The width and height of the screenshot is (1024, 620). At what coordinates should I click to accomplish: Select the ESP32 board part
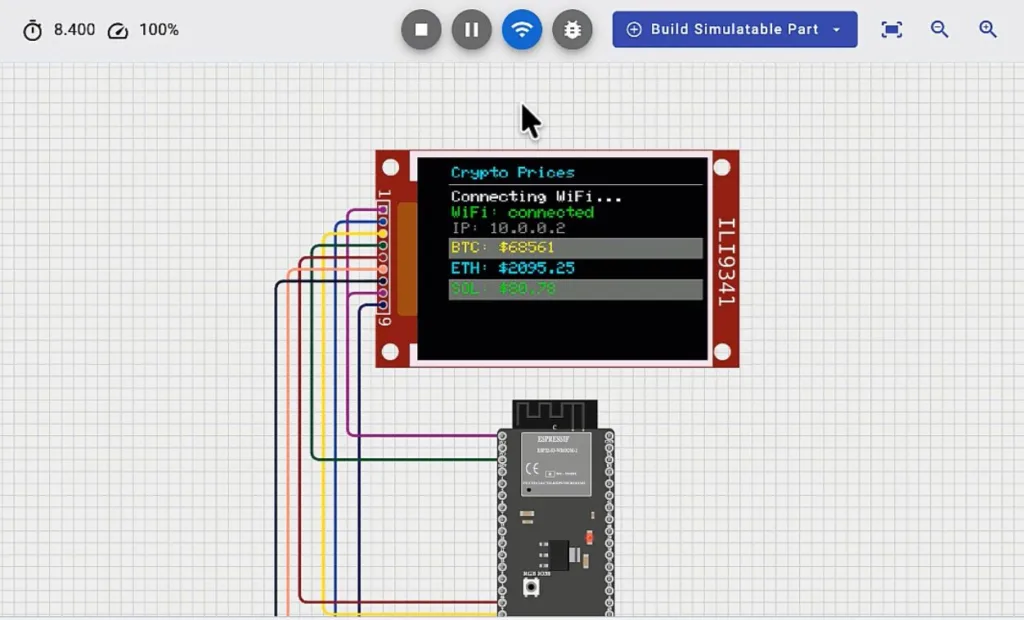point(556,510)
